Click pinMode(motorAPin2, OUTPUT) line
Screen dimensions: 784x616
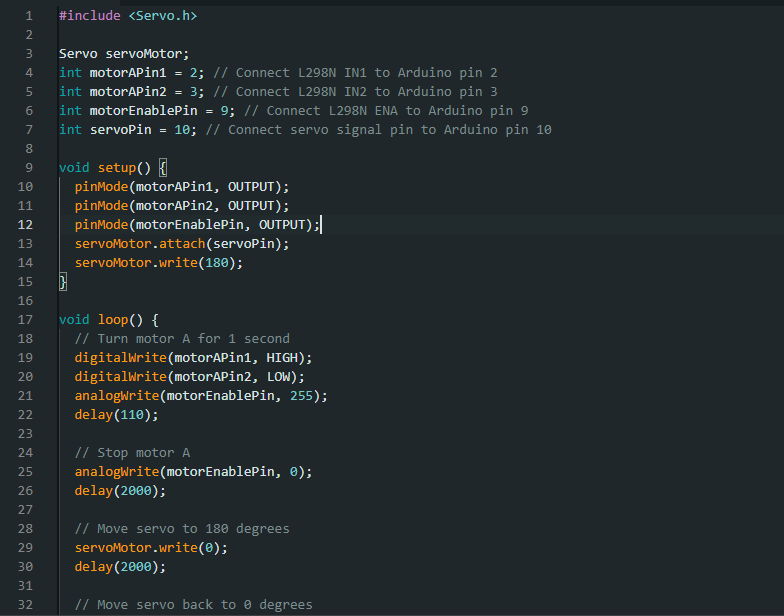click(182, 206)
